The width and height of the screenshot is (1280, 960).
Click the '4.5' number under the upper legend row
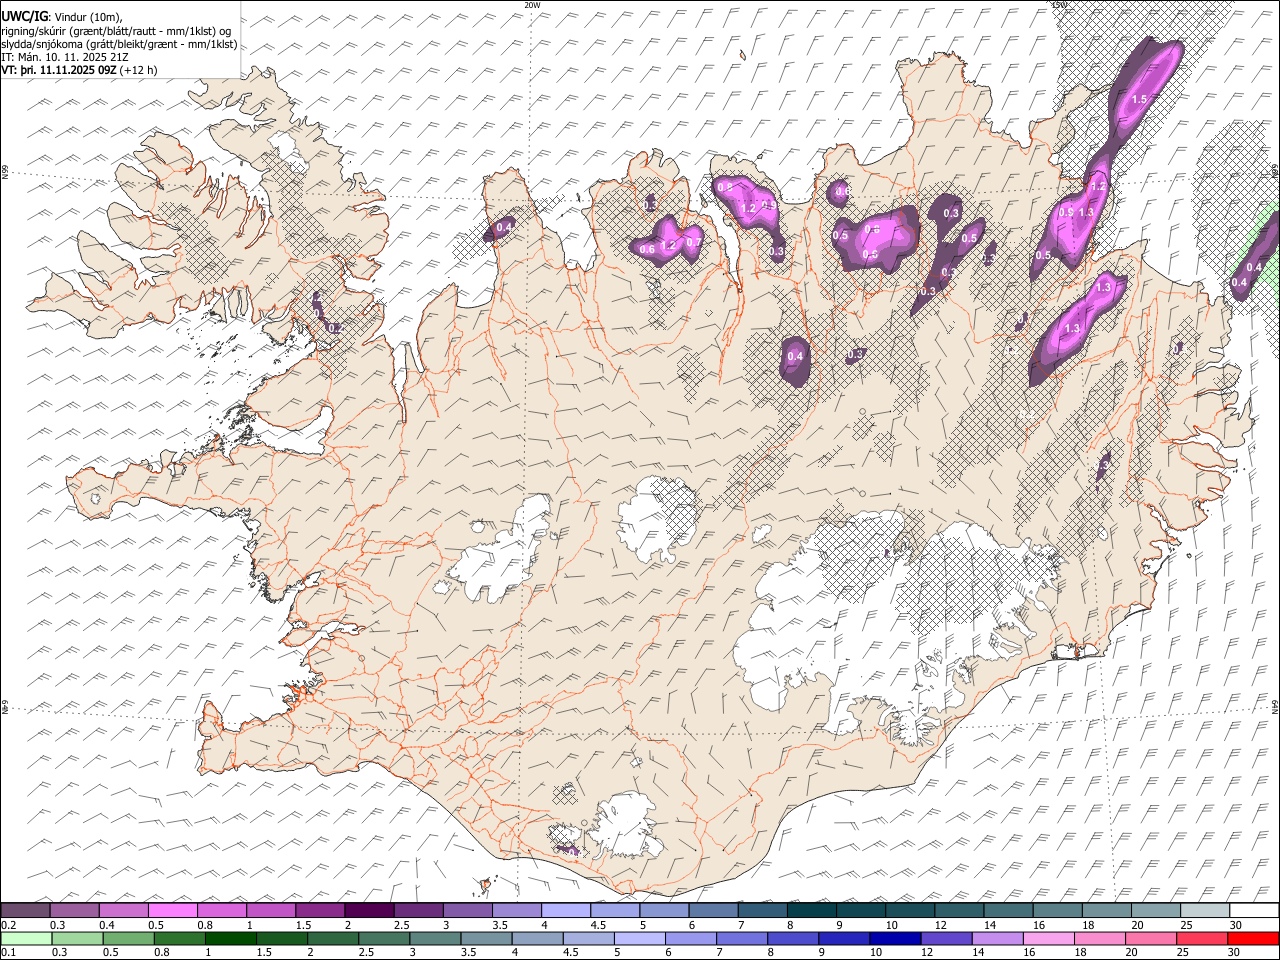597,925
